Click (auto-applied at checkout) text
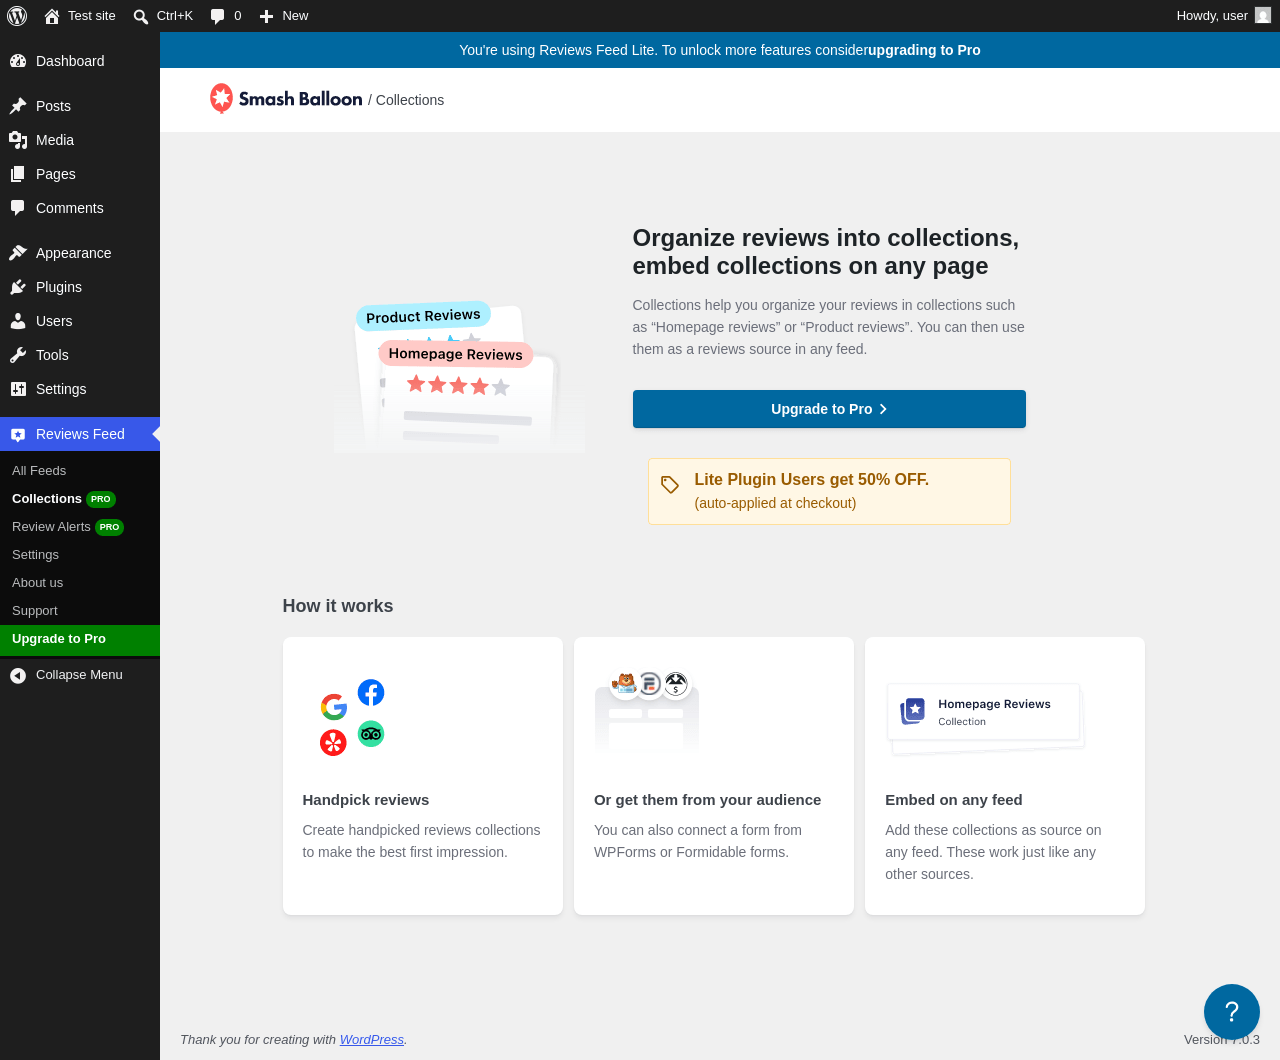 point(776,503)
